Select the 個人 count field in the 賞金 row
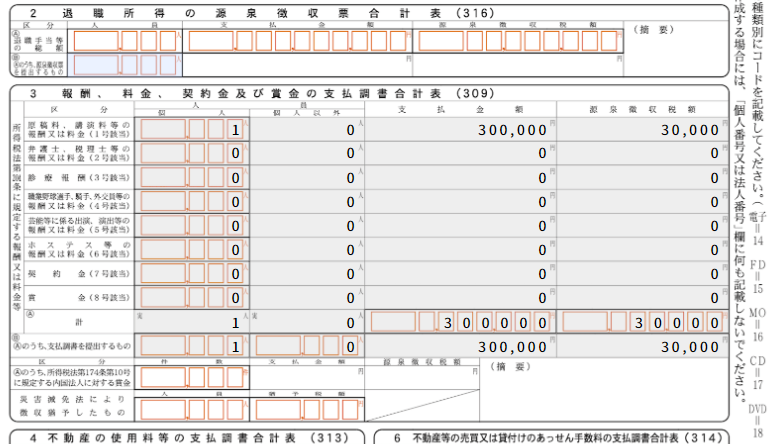This screenshot has width=770, height=444. [192, 298]
